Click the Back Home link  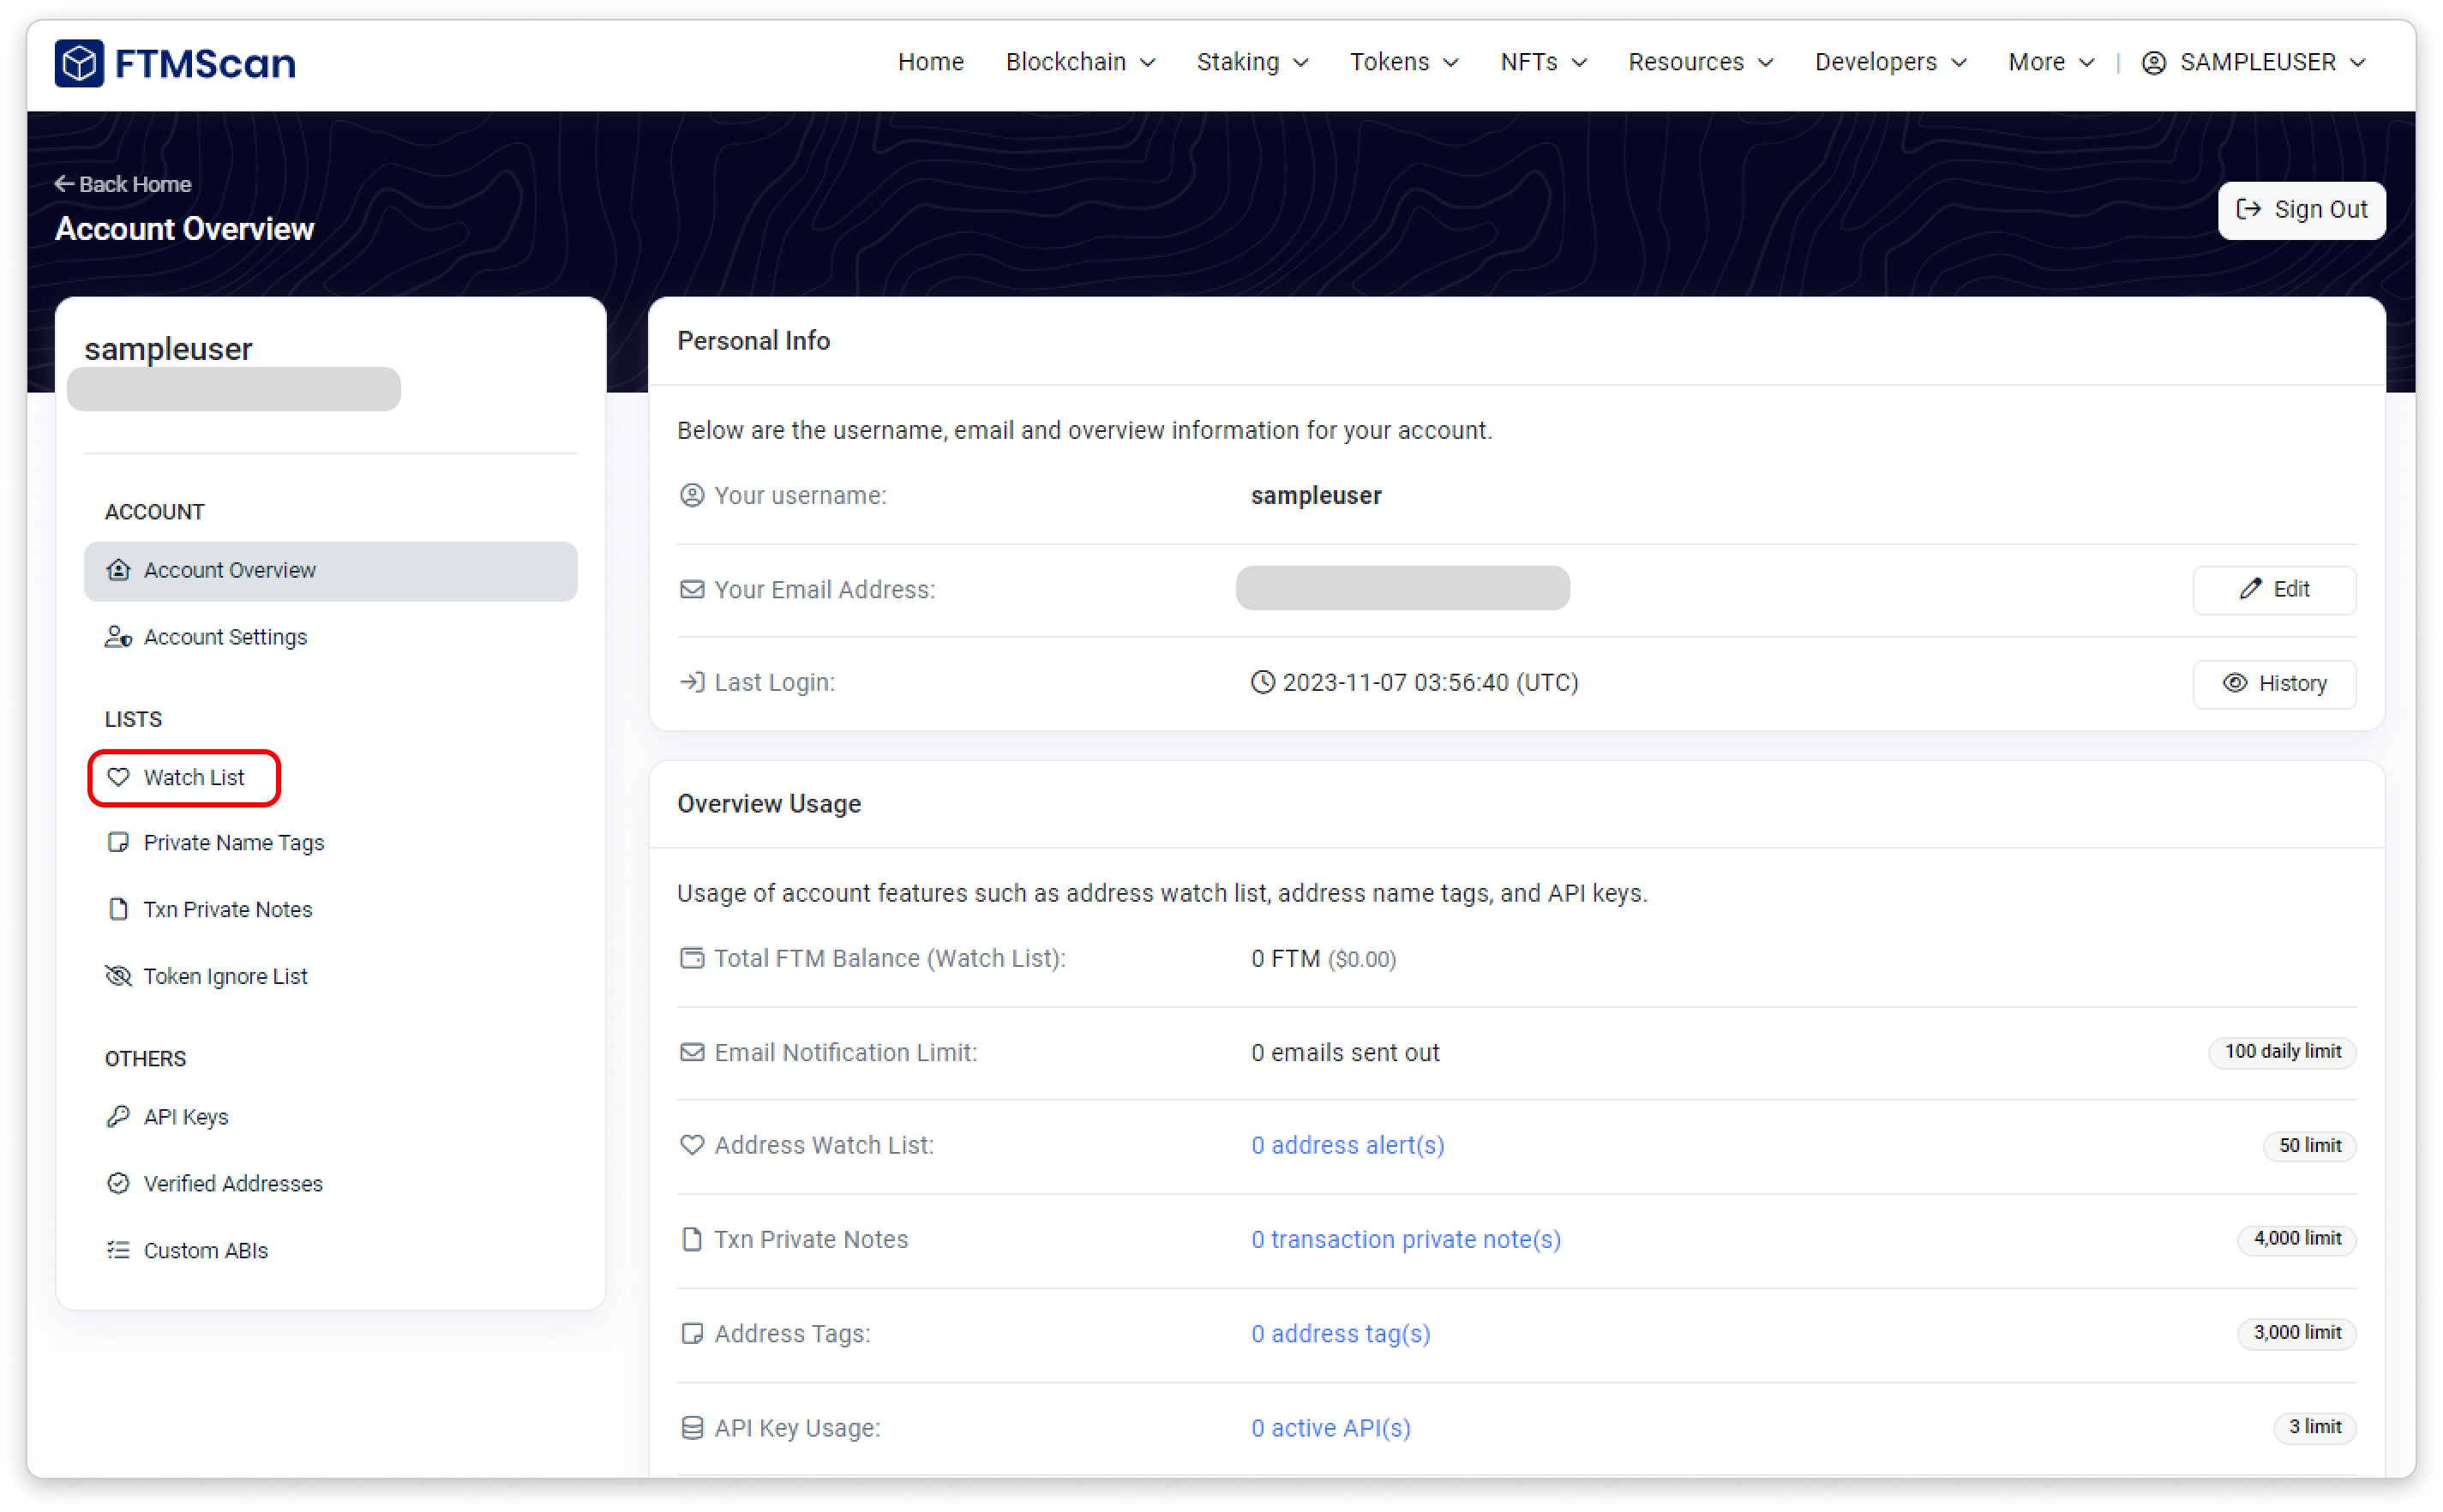pyautogui.click(x=123, y=184)
